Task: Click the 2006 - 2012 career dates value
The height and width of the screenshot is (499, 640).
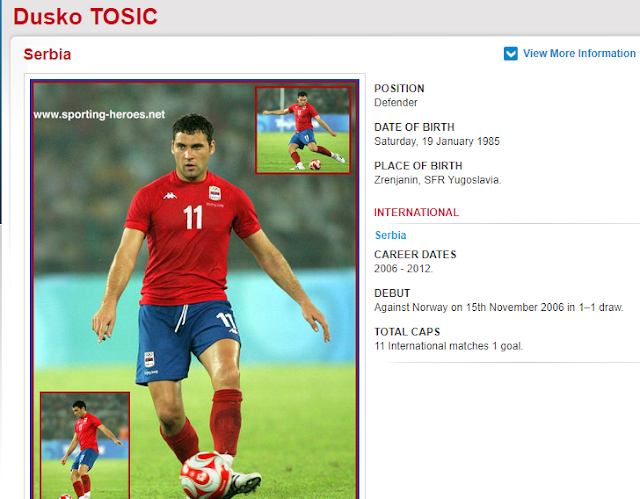Action: click(403, 268)
